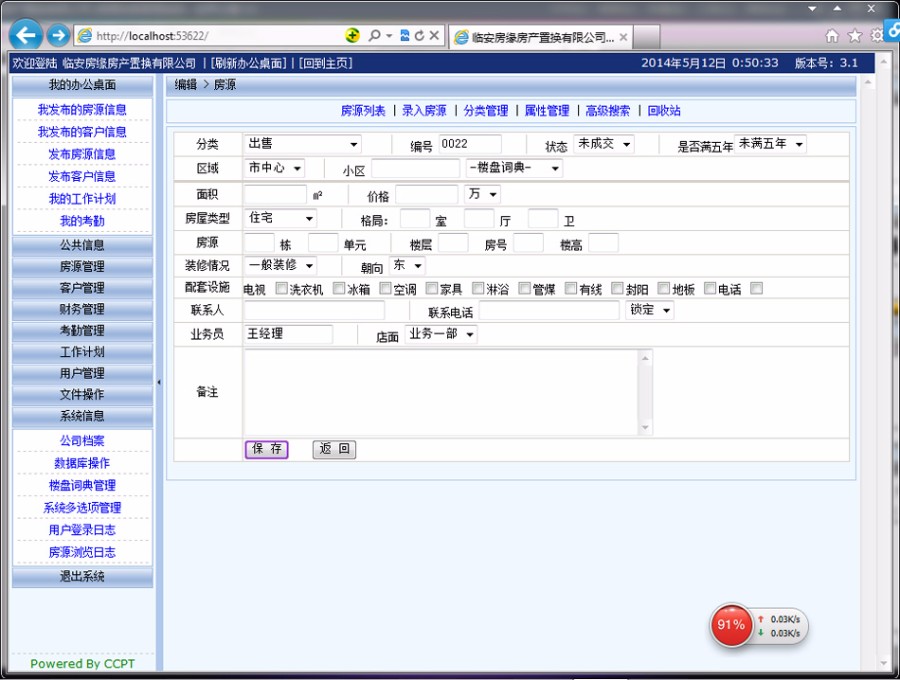Tick the checkbox right after the 电视 label
900x680 pixels.
pos(279,289)
